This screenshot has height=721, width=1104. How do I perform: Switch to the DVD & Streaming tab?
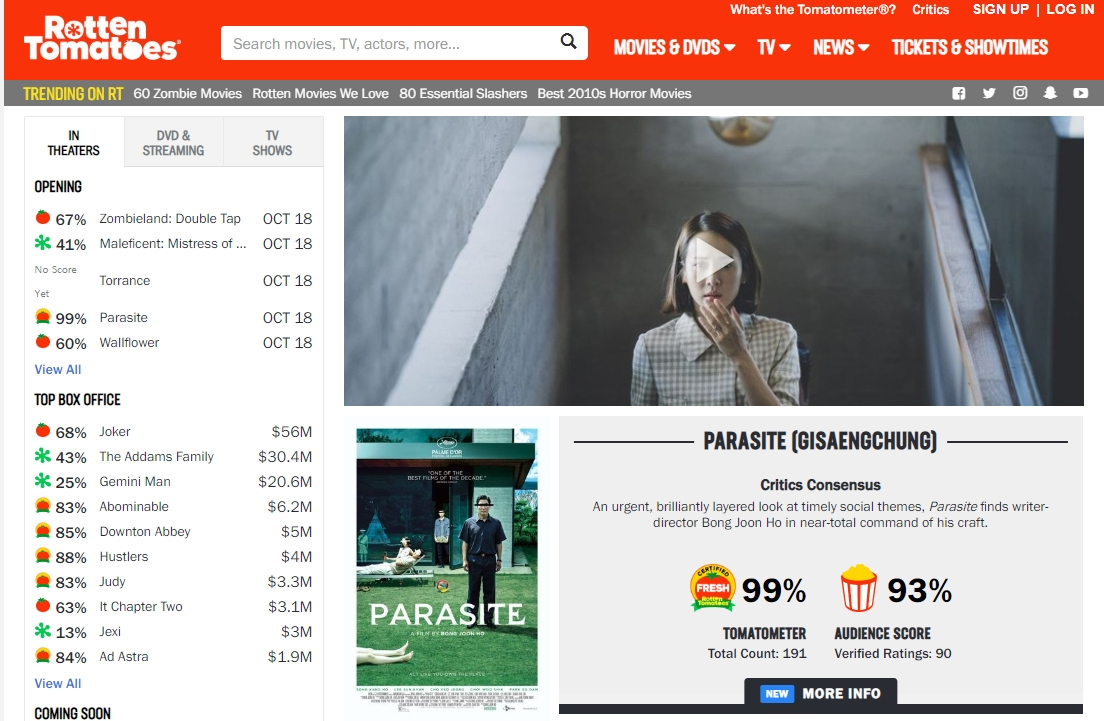click(x=173, y=142)
